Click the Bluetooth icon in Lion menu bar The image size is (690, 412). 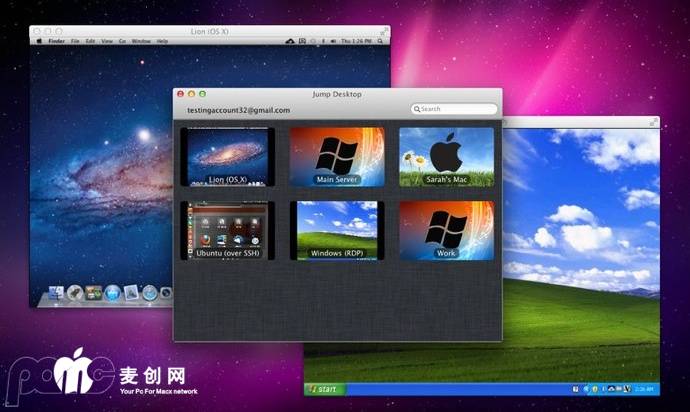(323, 41)
